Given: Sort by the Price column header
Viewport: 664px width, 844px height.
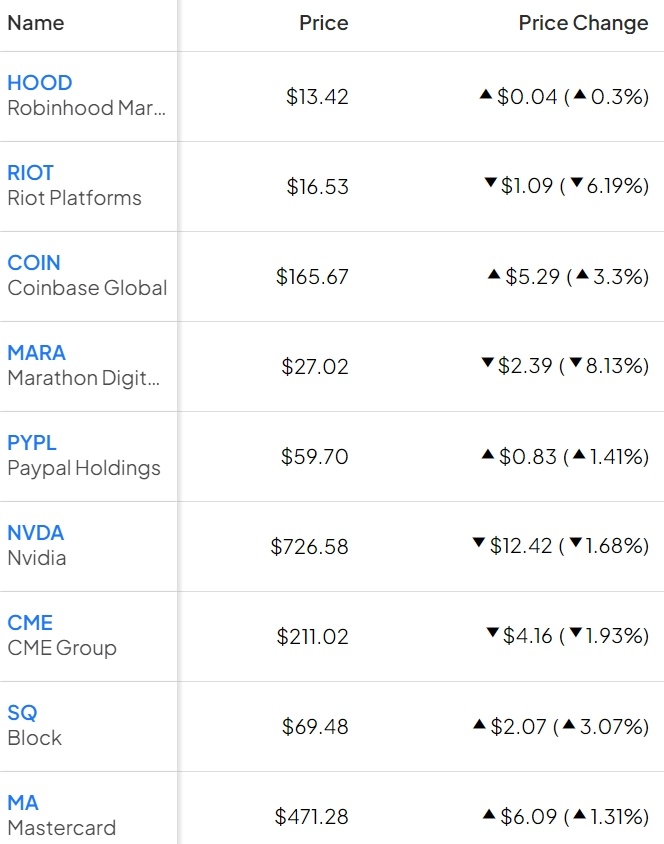Looking at the screenshot, I should [323, 22].
